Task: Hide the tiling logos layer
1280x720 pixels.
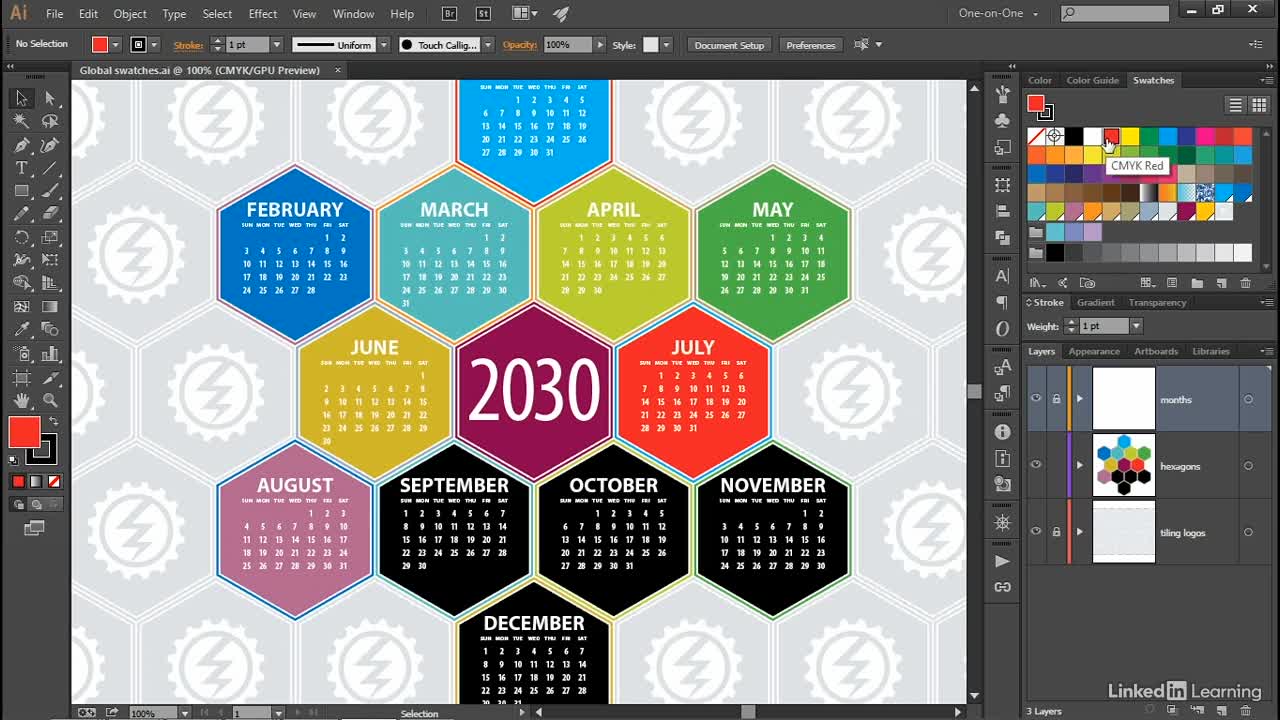Action: [x=1036, y=532]
